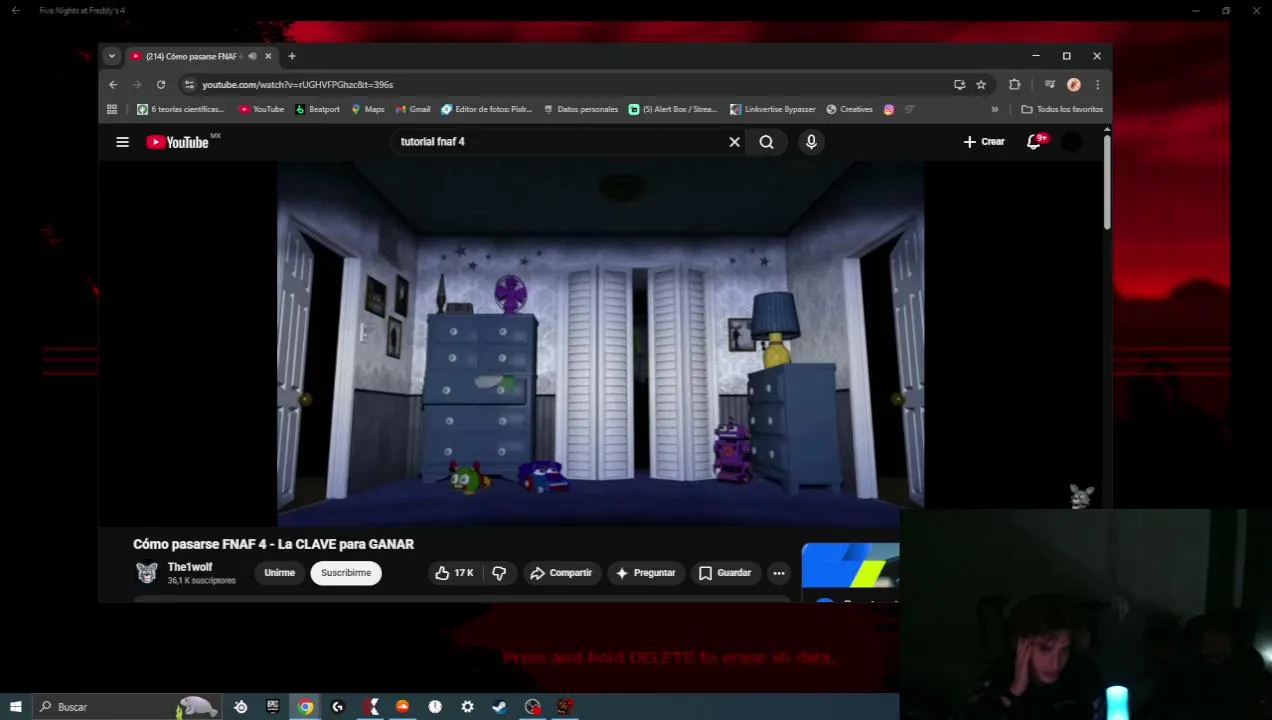
Task: Open the Settings gear in taskbar
Action: pos(467,707)
